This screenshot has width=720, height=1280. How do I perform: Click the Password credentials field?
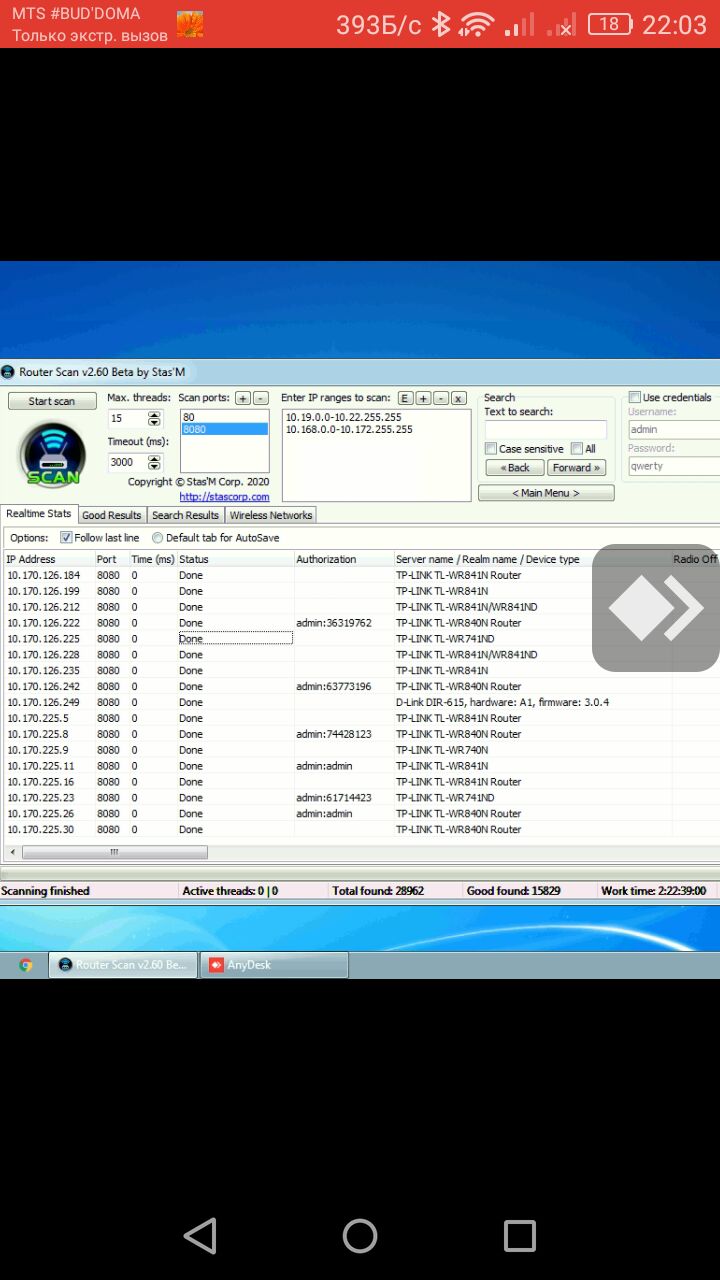pos(674,466)
